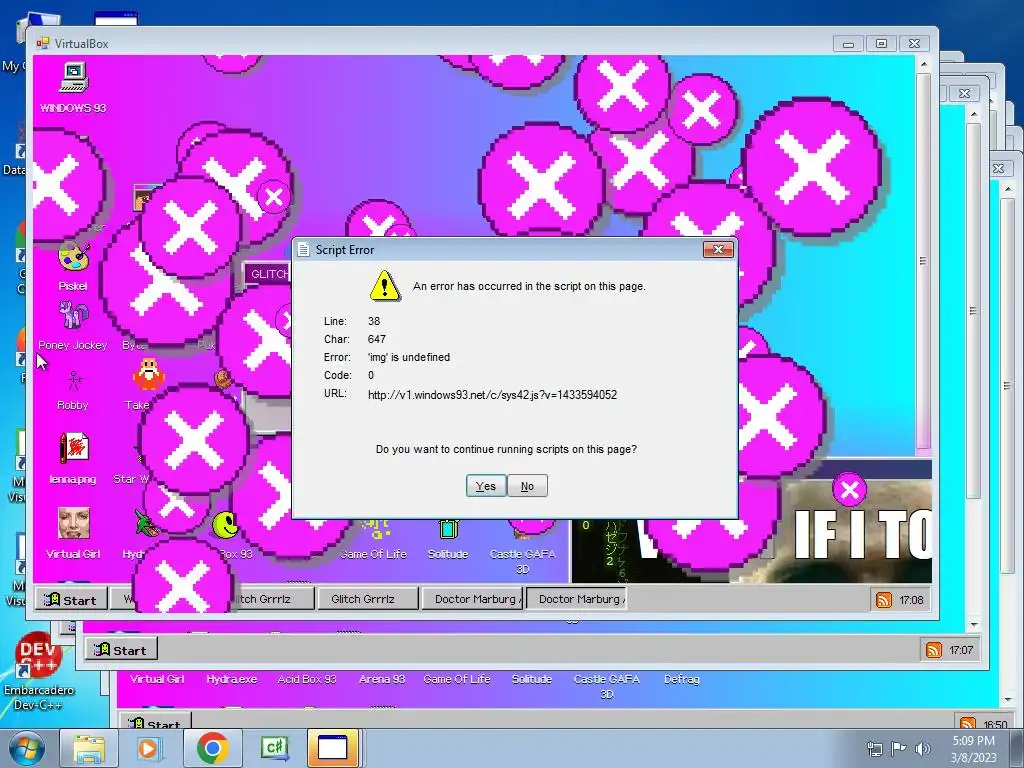Open the yellow smiley Acid Box icon

click(225, 524)
